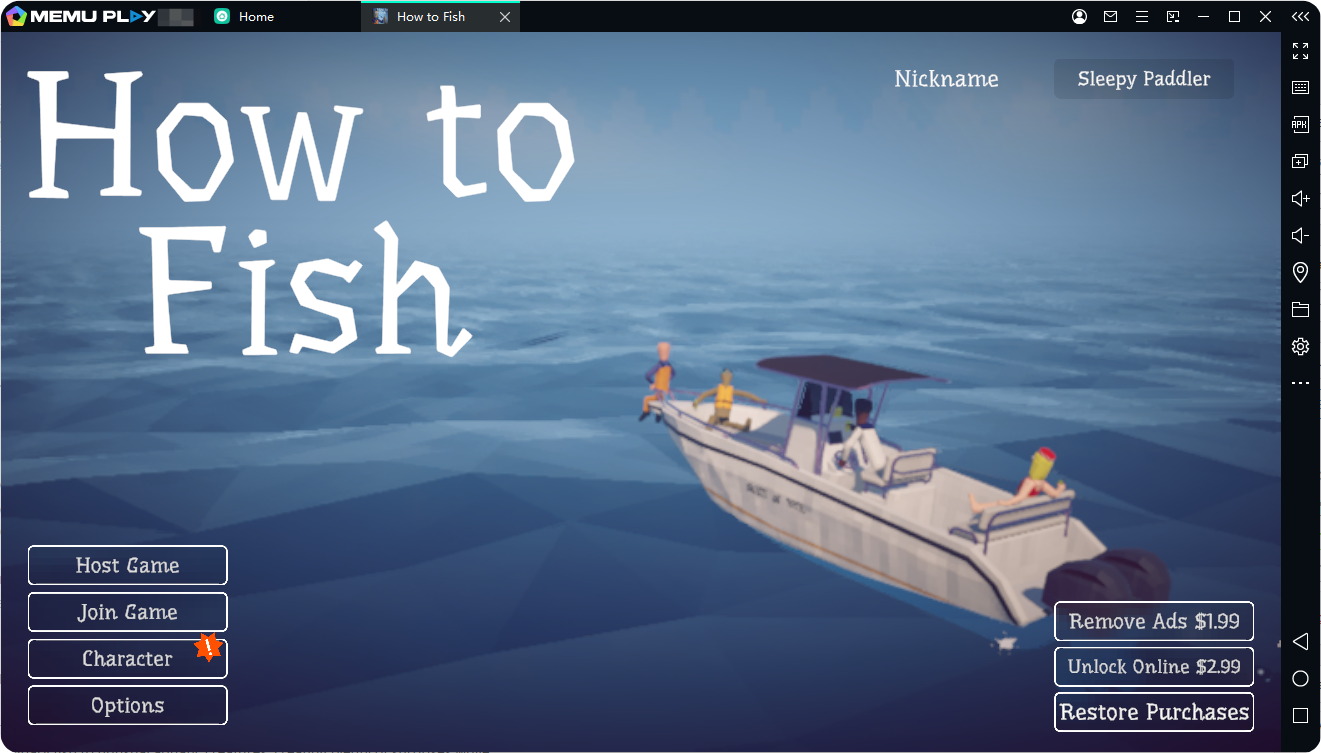
Task: Toggle fullscreen mode in MEmu sidebar
Action: (1300, 51)
